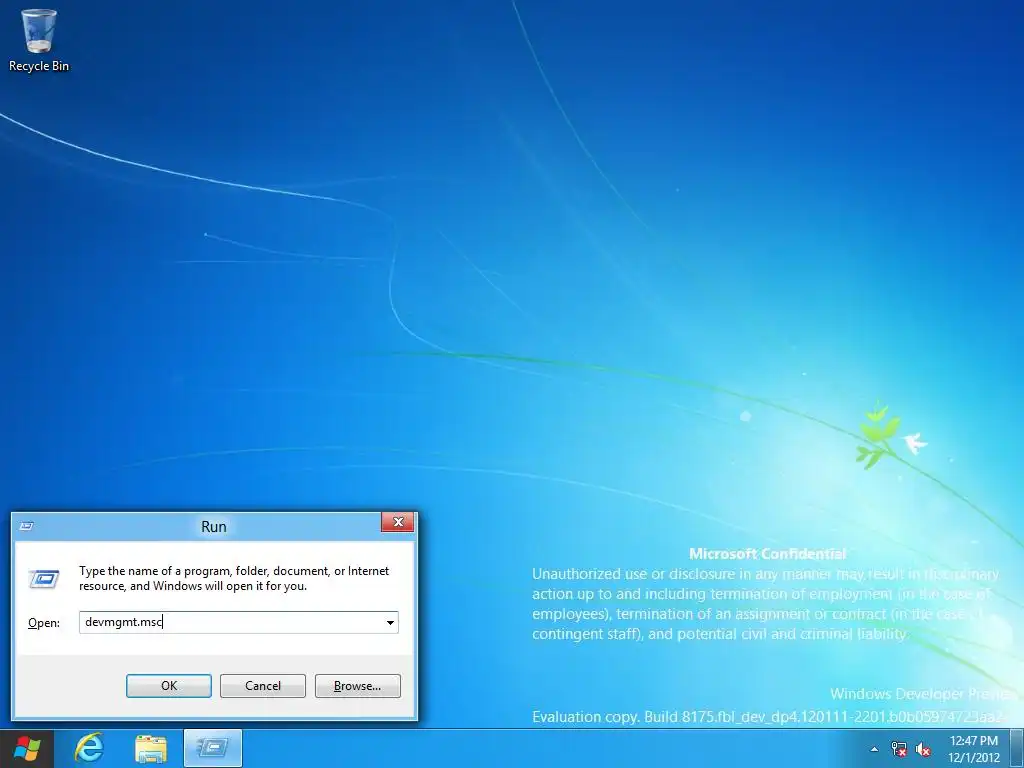Open the Recycle Bin desktop icon
Viewport: 1024px width, 768px height.
[39, 40]
